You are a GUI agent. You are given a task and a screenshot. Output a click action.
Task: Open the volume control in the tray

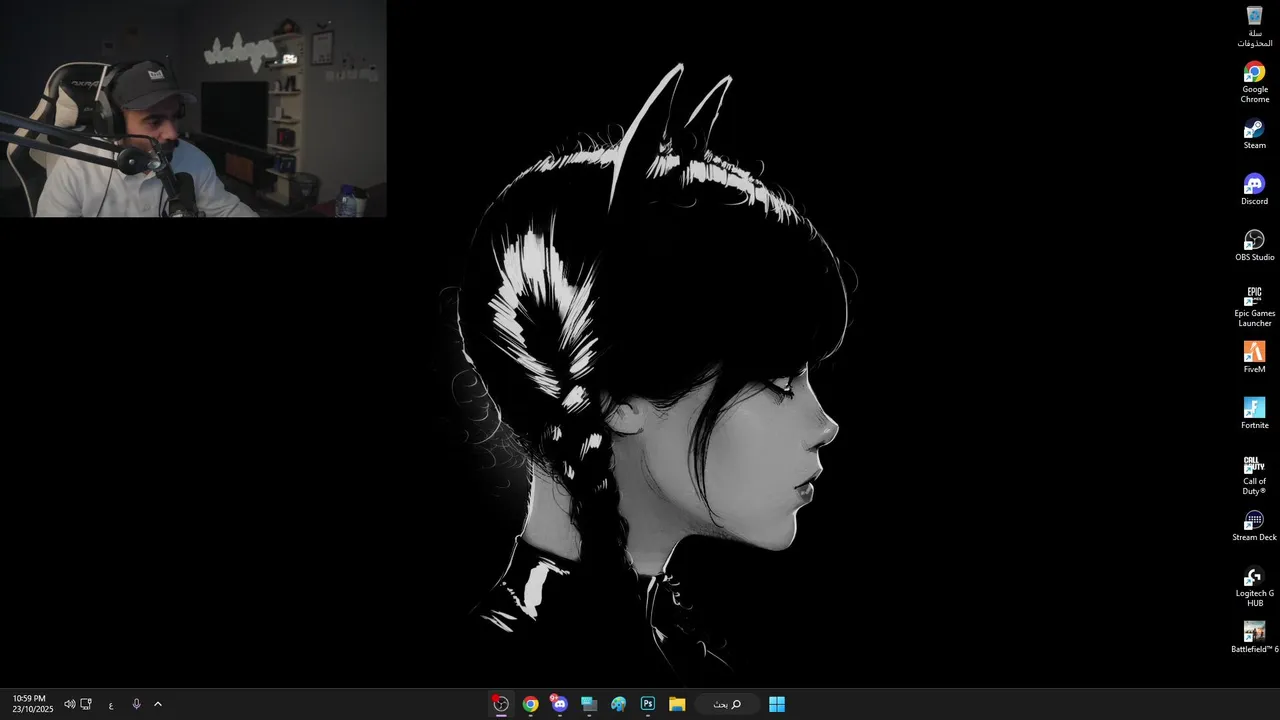(x=69, y=704)
